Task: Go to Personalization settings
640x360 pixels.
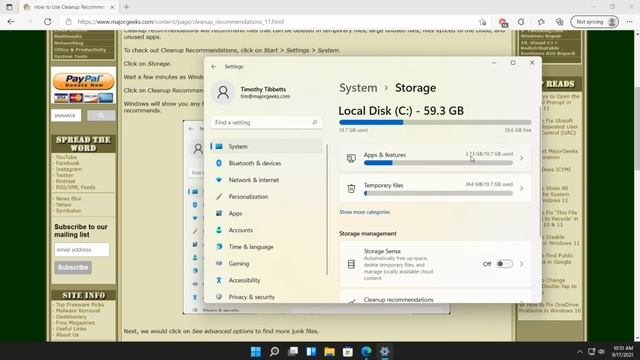Action: pyautogui.click(x=266, y=197)
